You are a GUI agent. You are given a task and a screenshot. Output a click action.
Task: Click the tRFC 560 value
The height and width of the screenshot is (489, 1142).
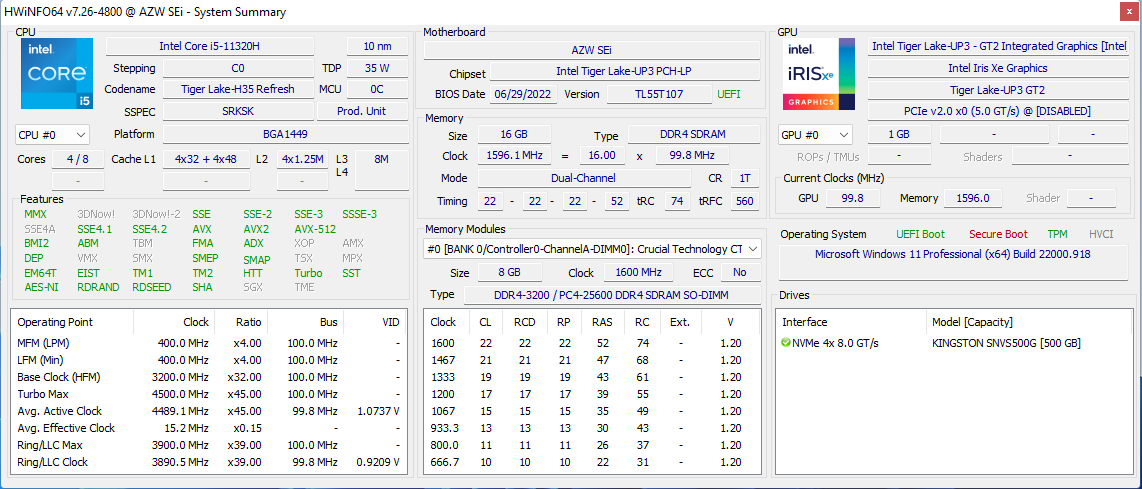coord(744,201)
